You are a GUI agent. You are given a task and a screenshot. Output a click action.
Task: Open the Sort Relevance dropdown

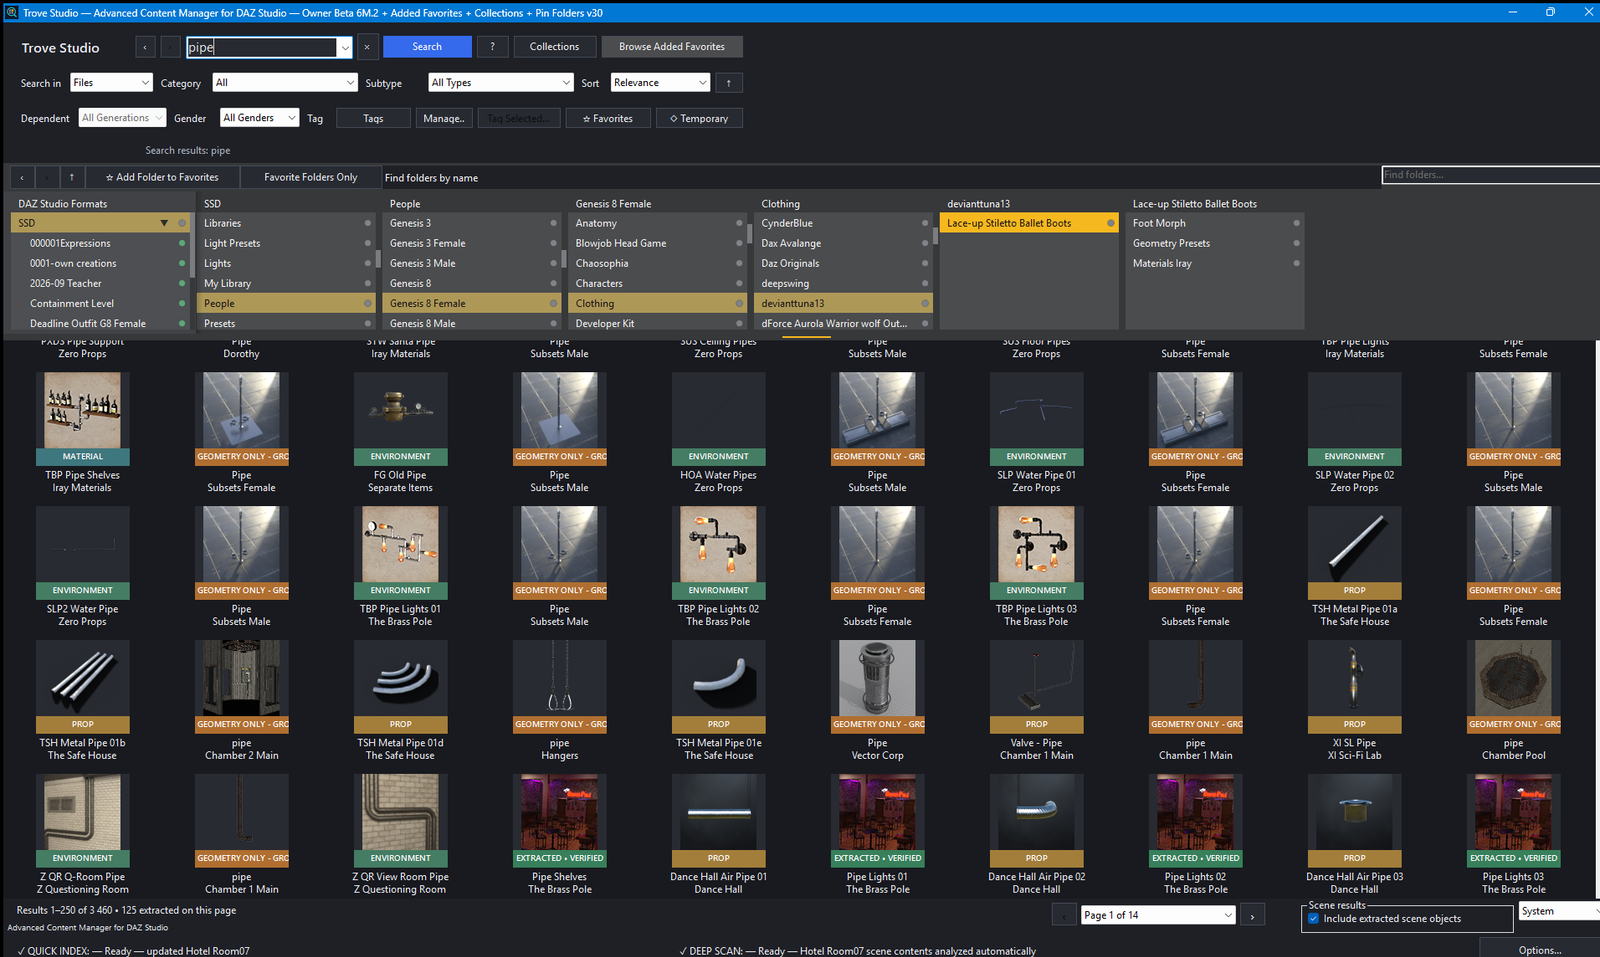(660, 83)
